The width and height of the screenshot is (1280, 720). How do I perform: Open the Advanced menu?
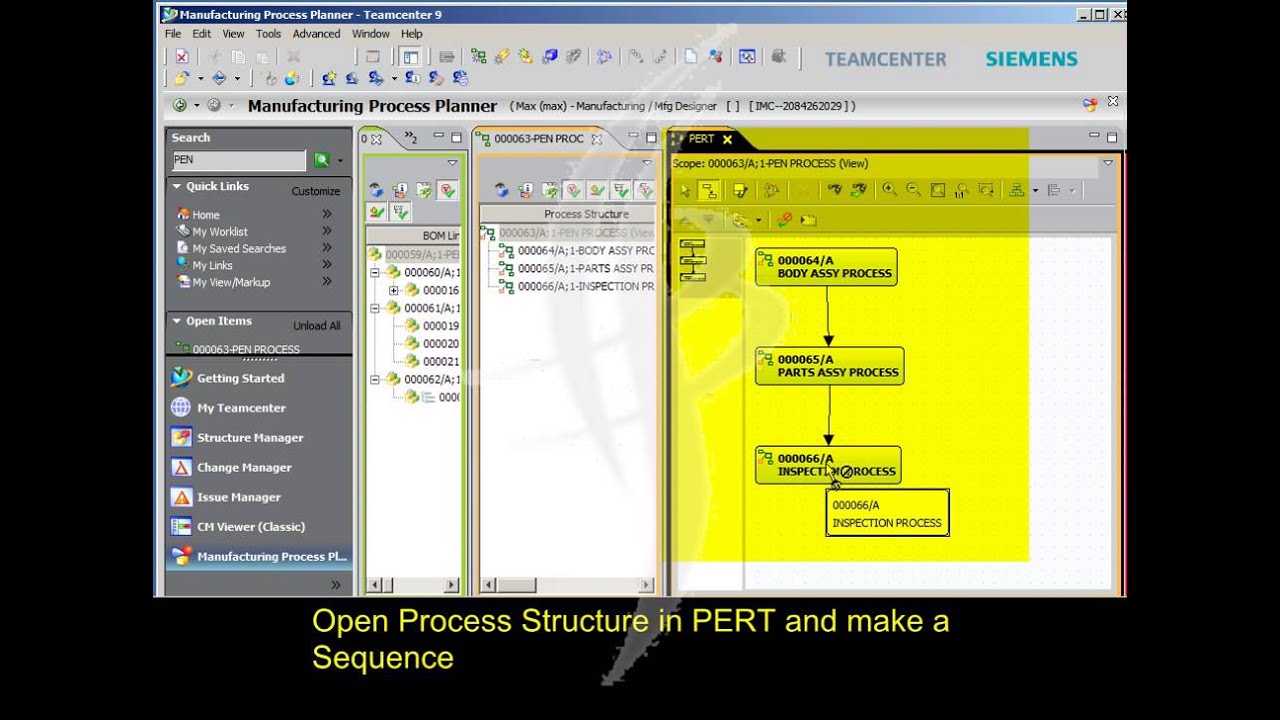click(316, 33)
